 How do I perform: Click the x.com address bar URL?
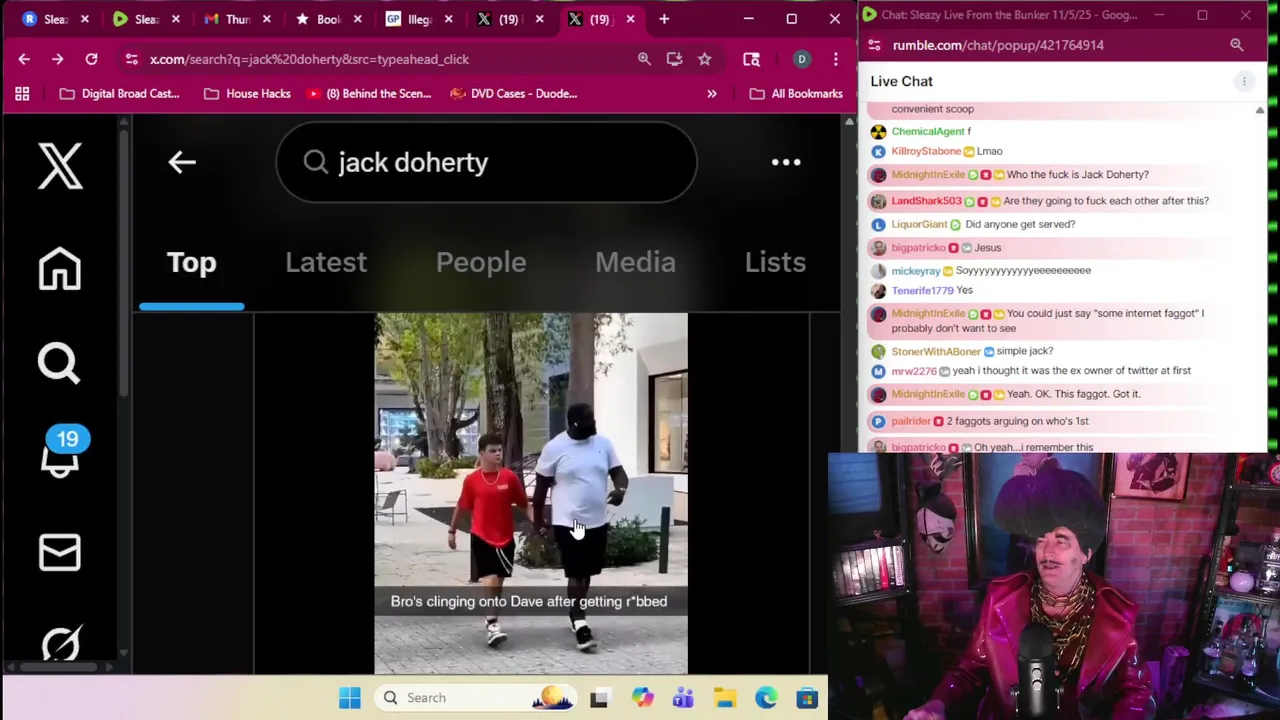pos(309,59)
